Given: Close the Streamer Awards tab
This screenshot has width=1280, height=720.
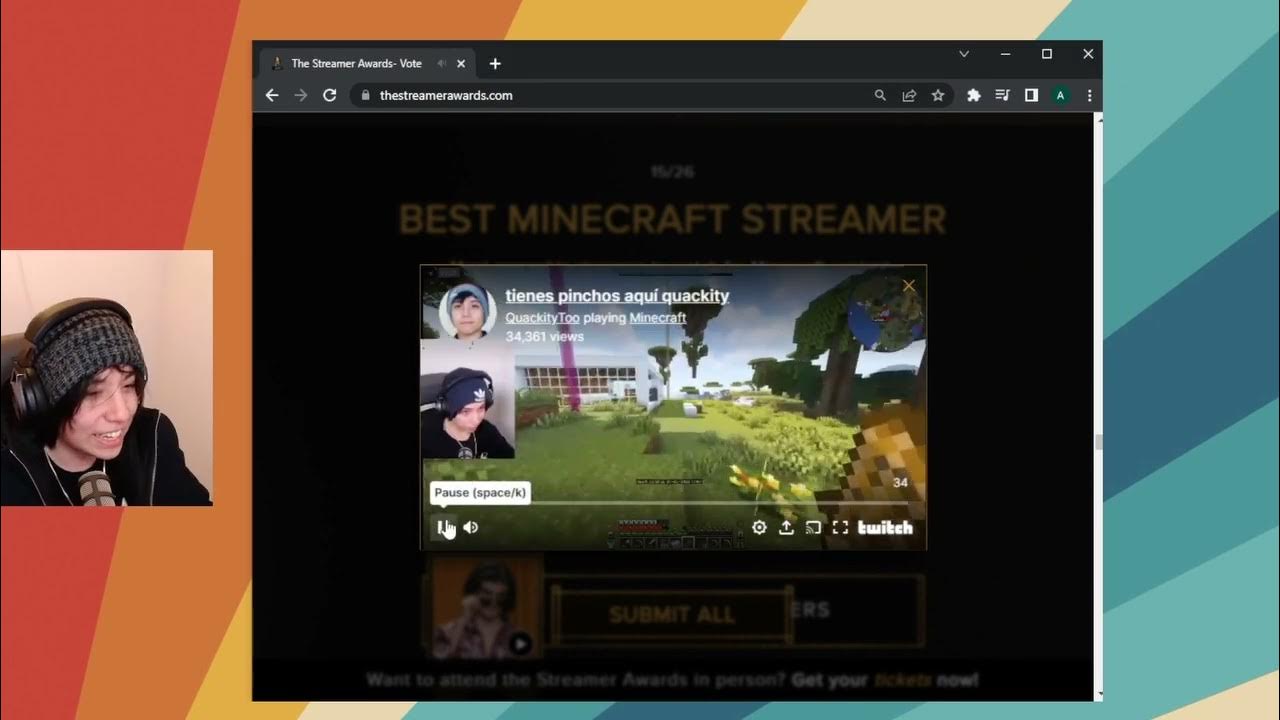Looking at the screenshot, I should point(461,64).
